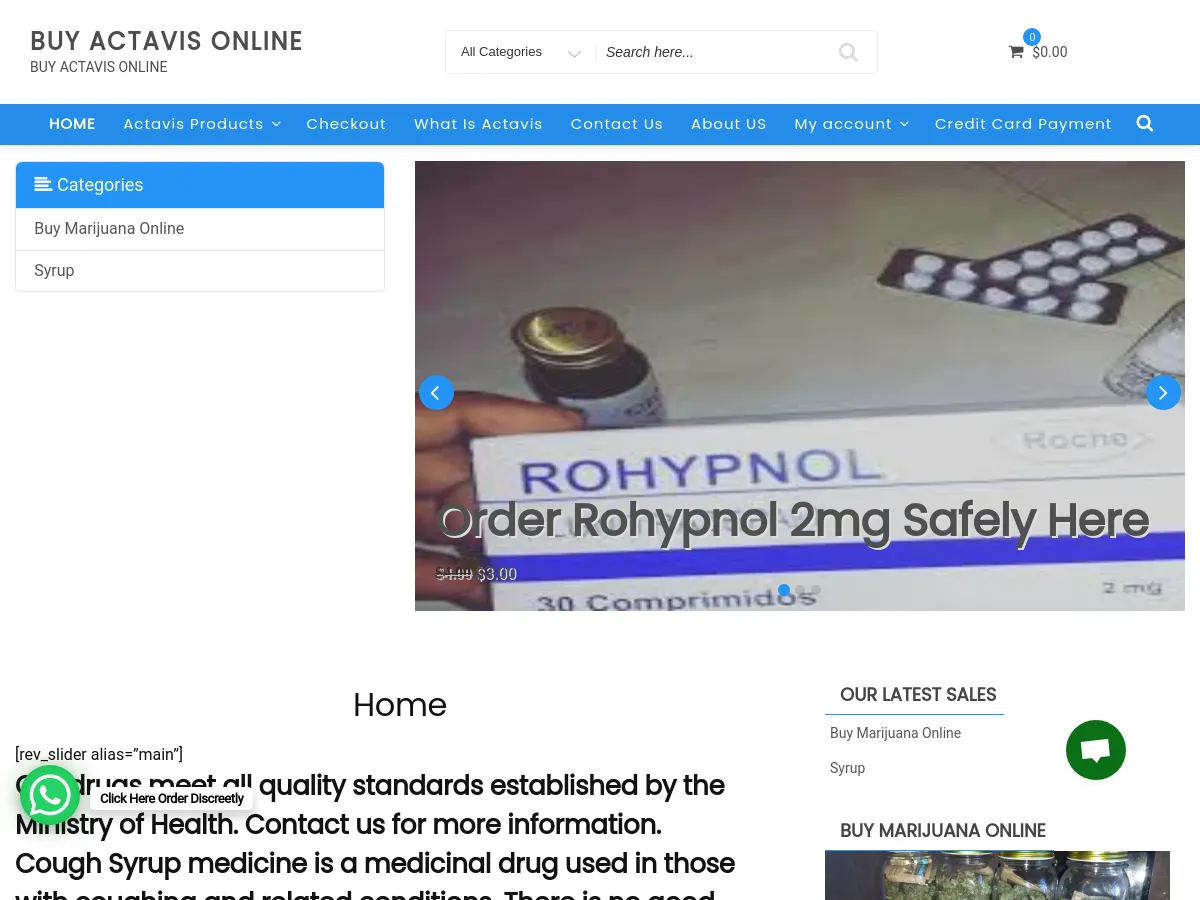Open the shopping cart icon
Viewport: 1200px width, 900px height.
(1016, 52)
